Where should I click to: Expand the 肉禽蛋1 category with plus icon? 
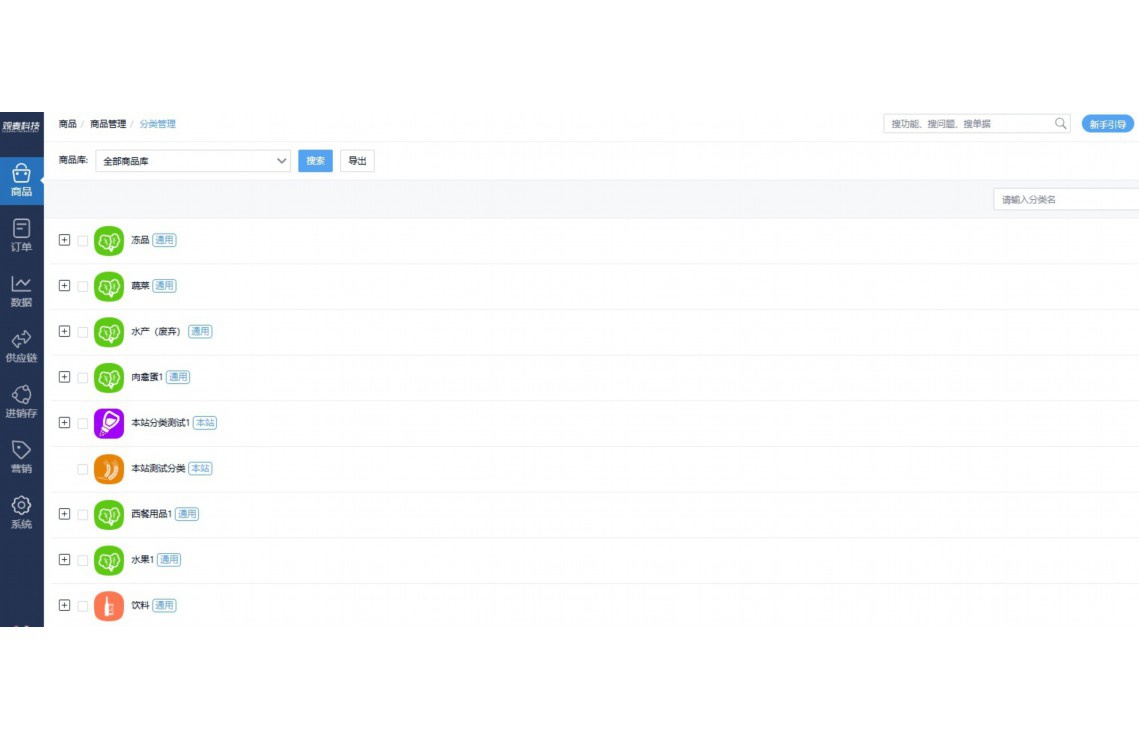[65, 377]
